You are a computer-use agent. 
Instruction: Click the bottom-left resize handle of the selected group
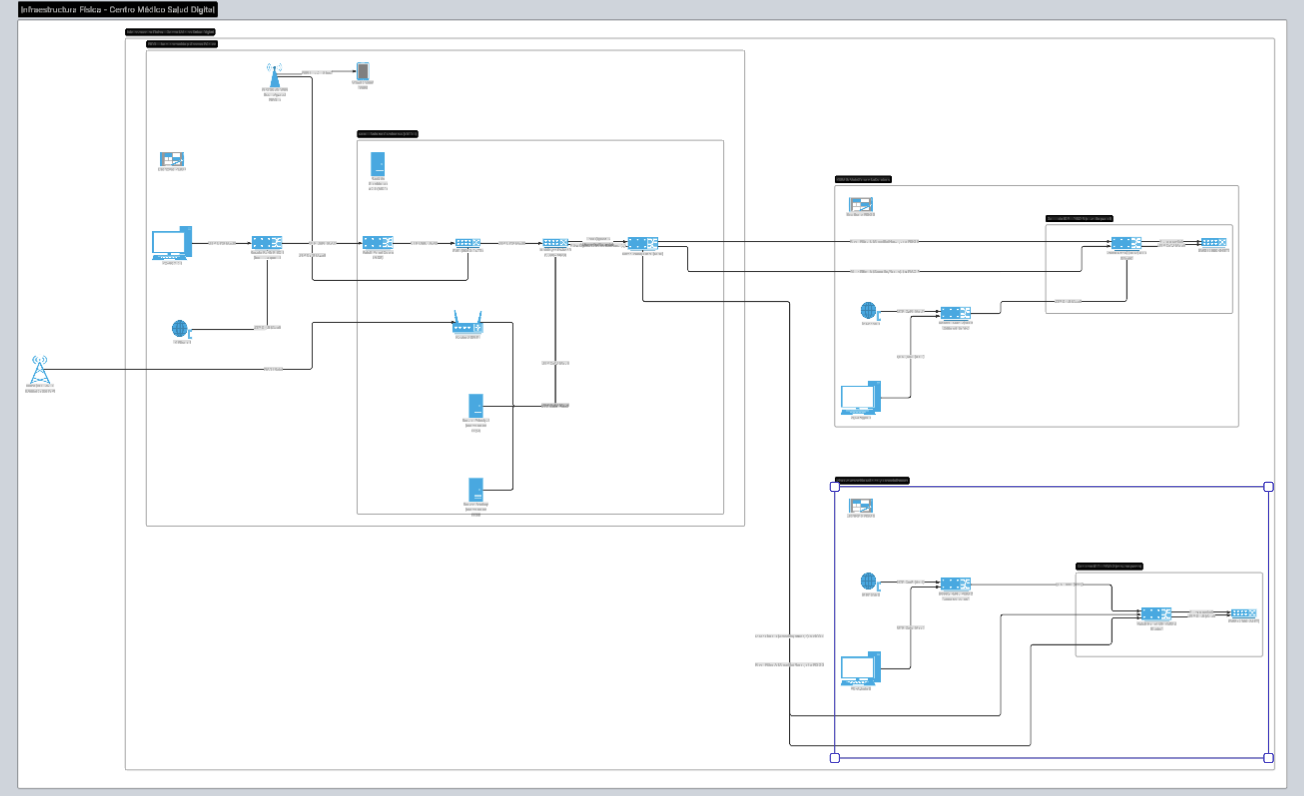[835, 758]
